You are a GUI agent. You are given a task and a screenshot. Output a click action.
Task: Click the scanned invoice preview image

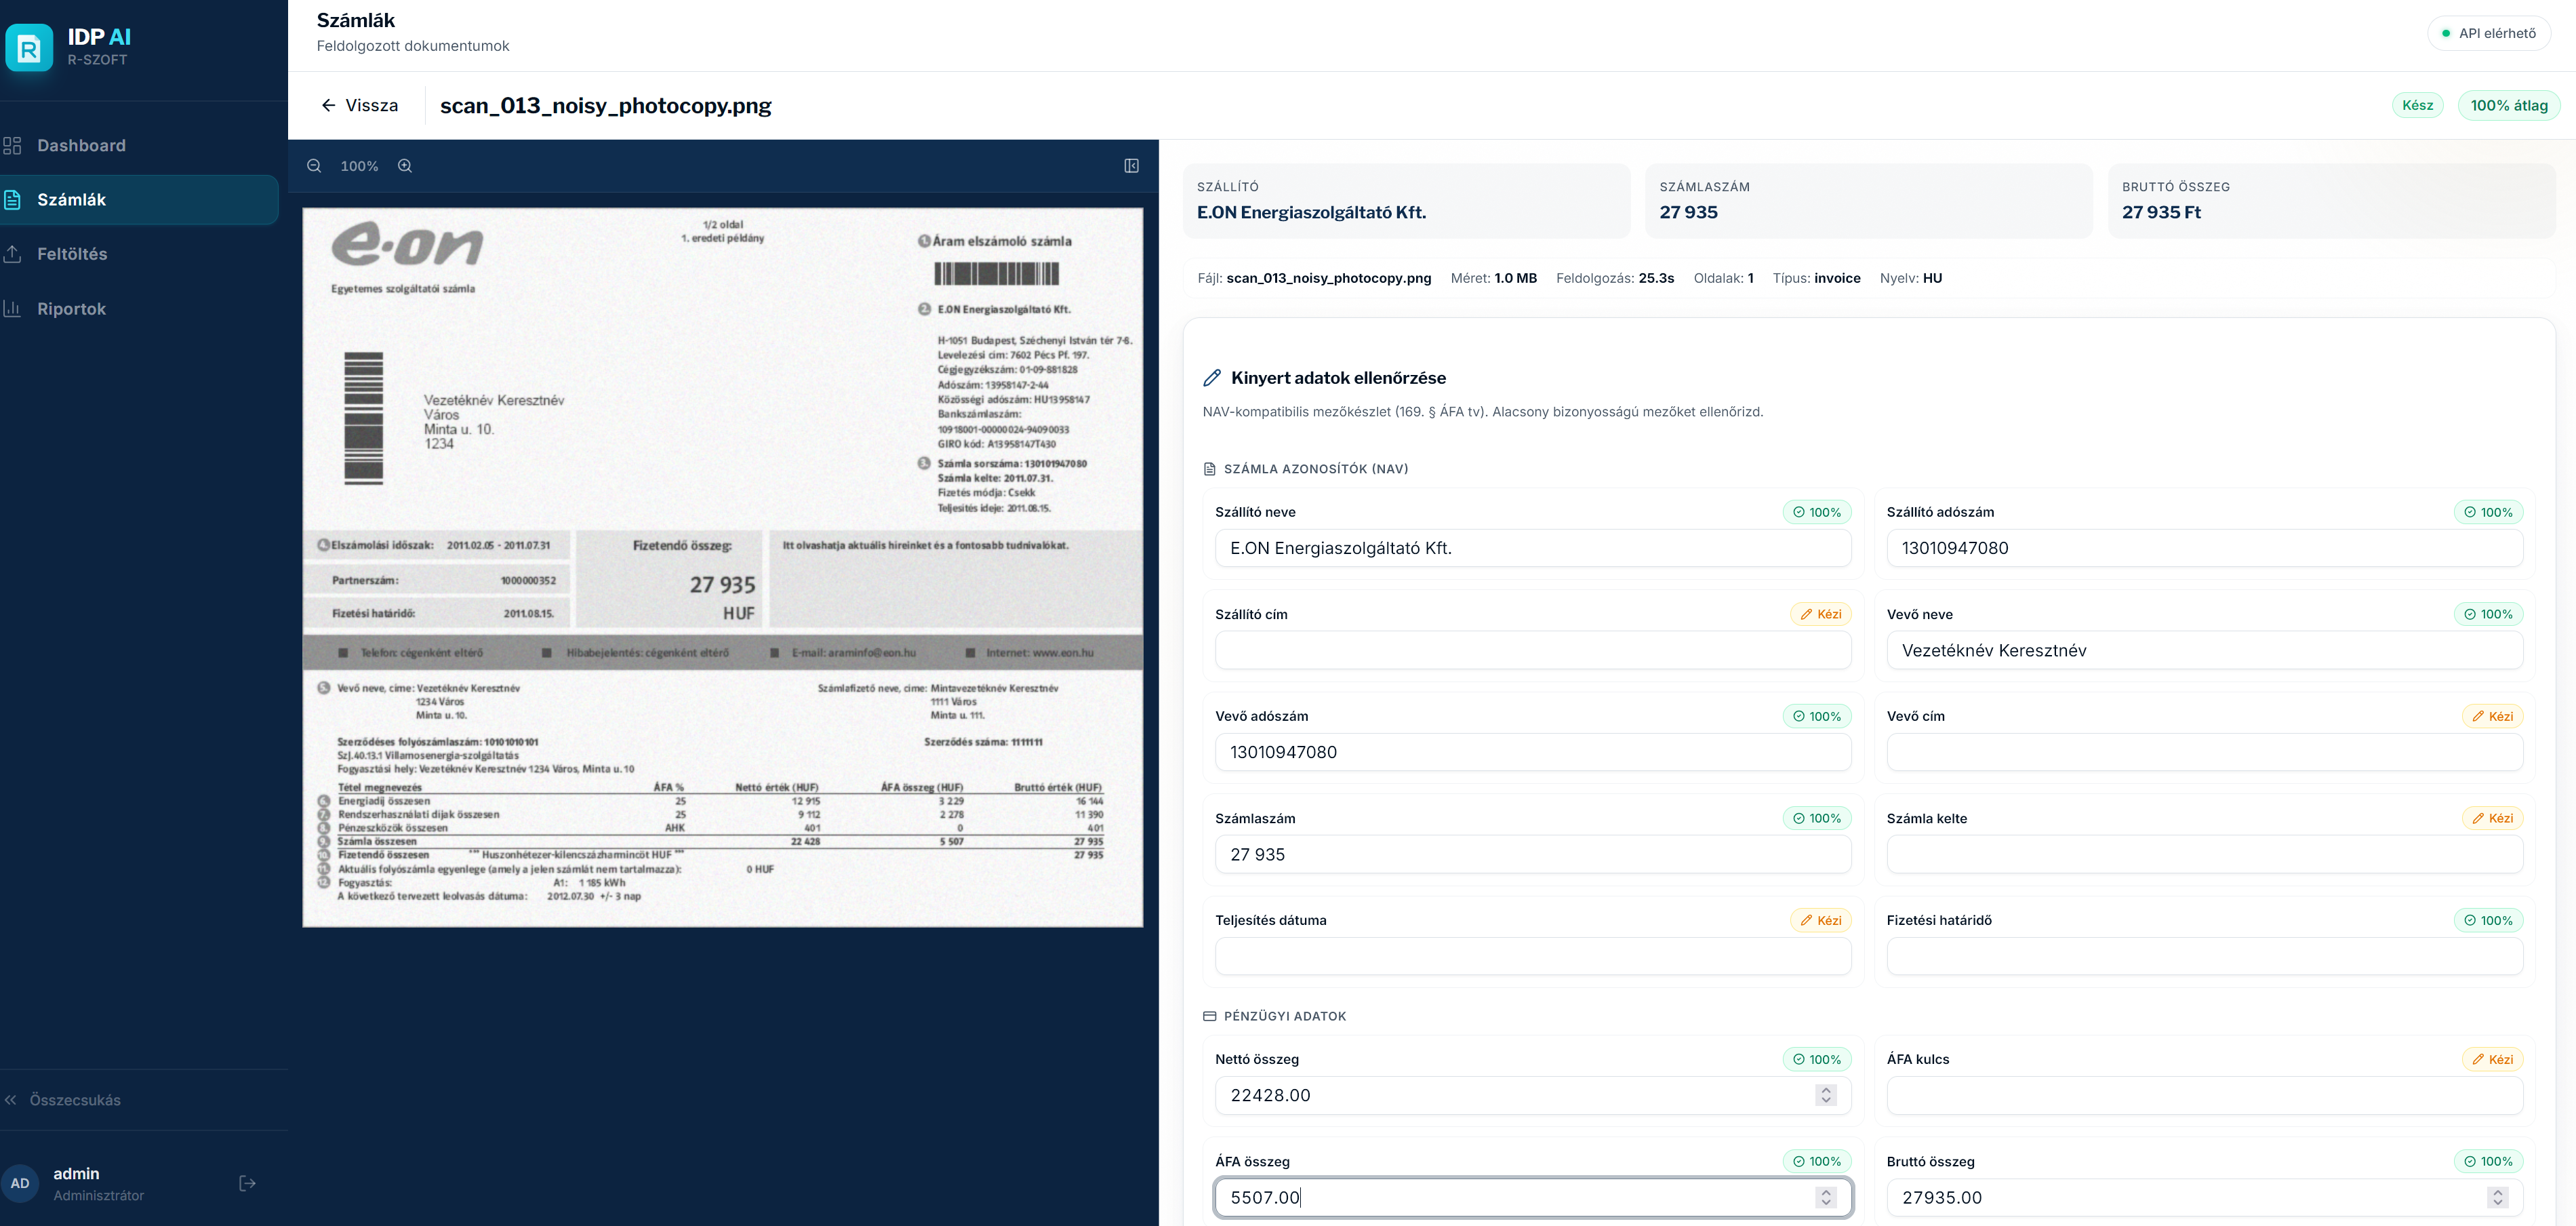[x=722, y=567]
